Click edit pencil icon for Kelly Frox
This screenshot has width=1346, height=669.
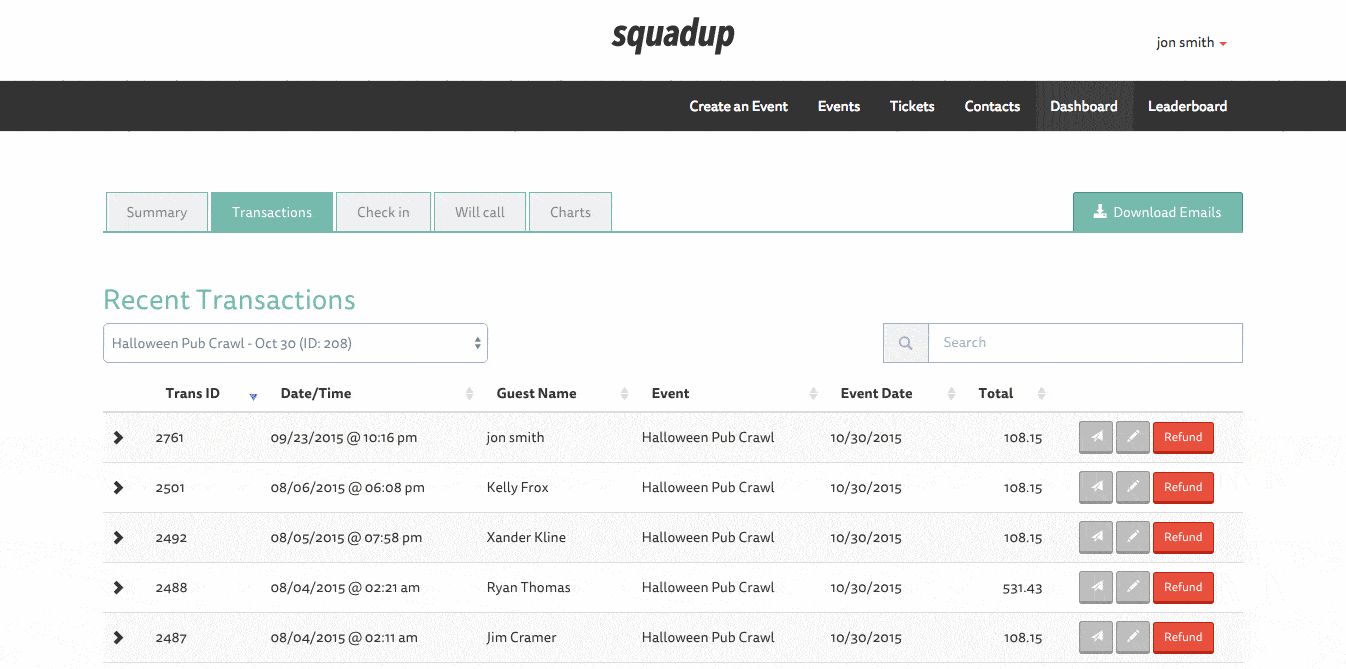[1132, 488]
